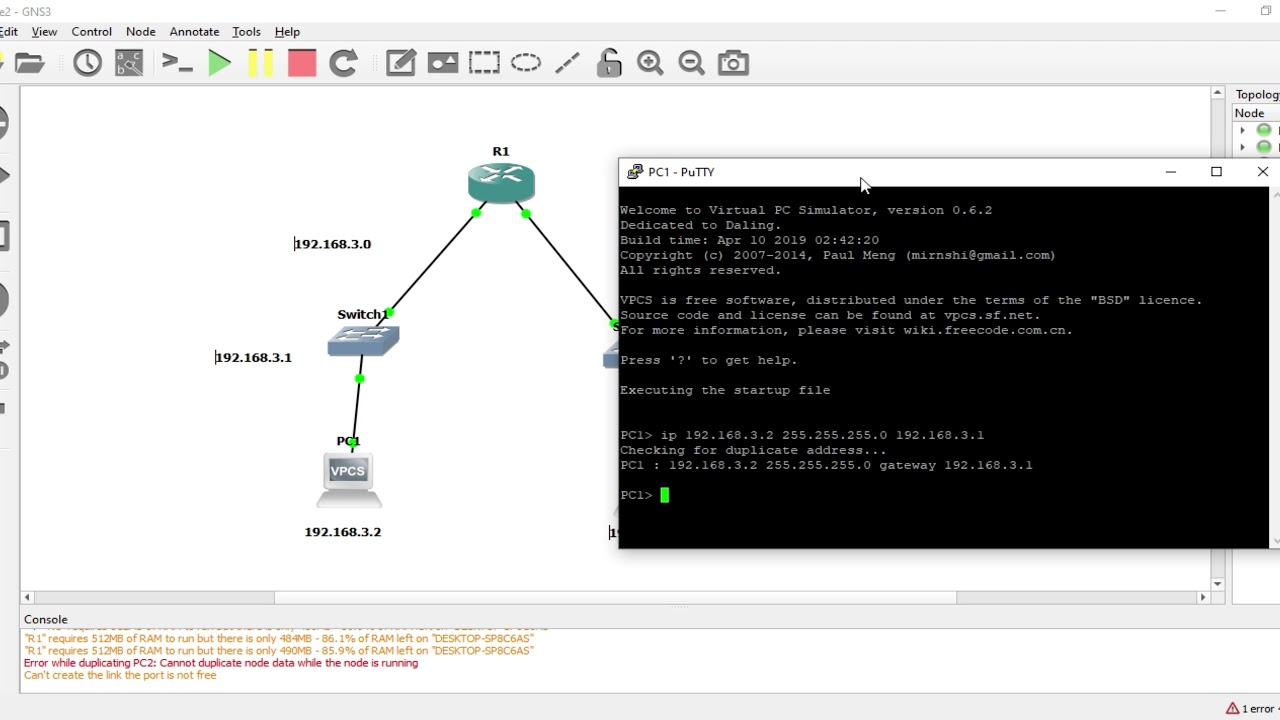Image resolution: width=1280 pixels, height=720 pixels.
Task: Focus the PuTTY terminal at PC1> prompt
Action: [x=664, y=495]
